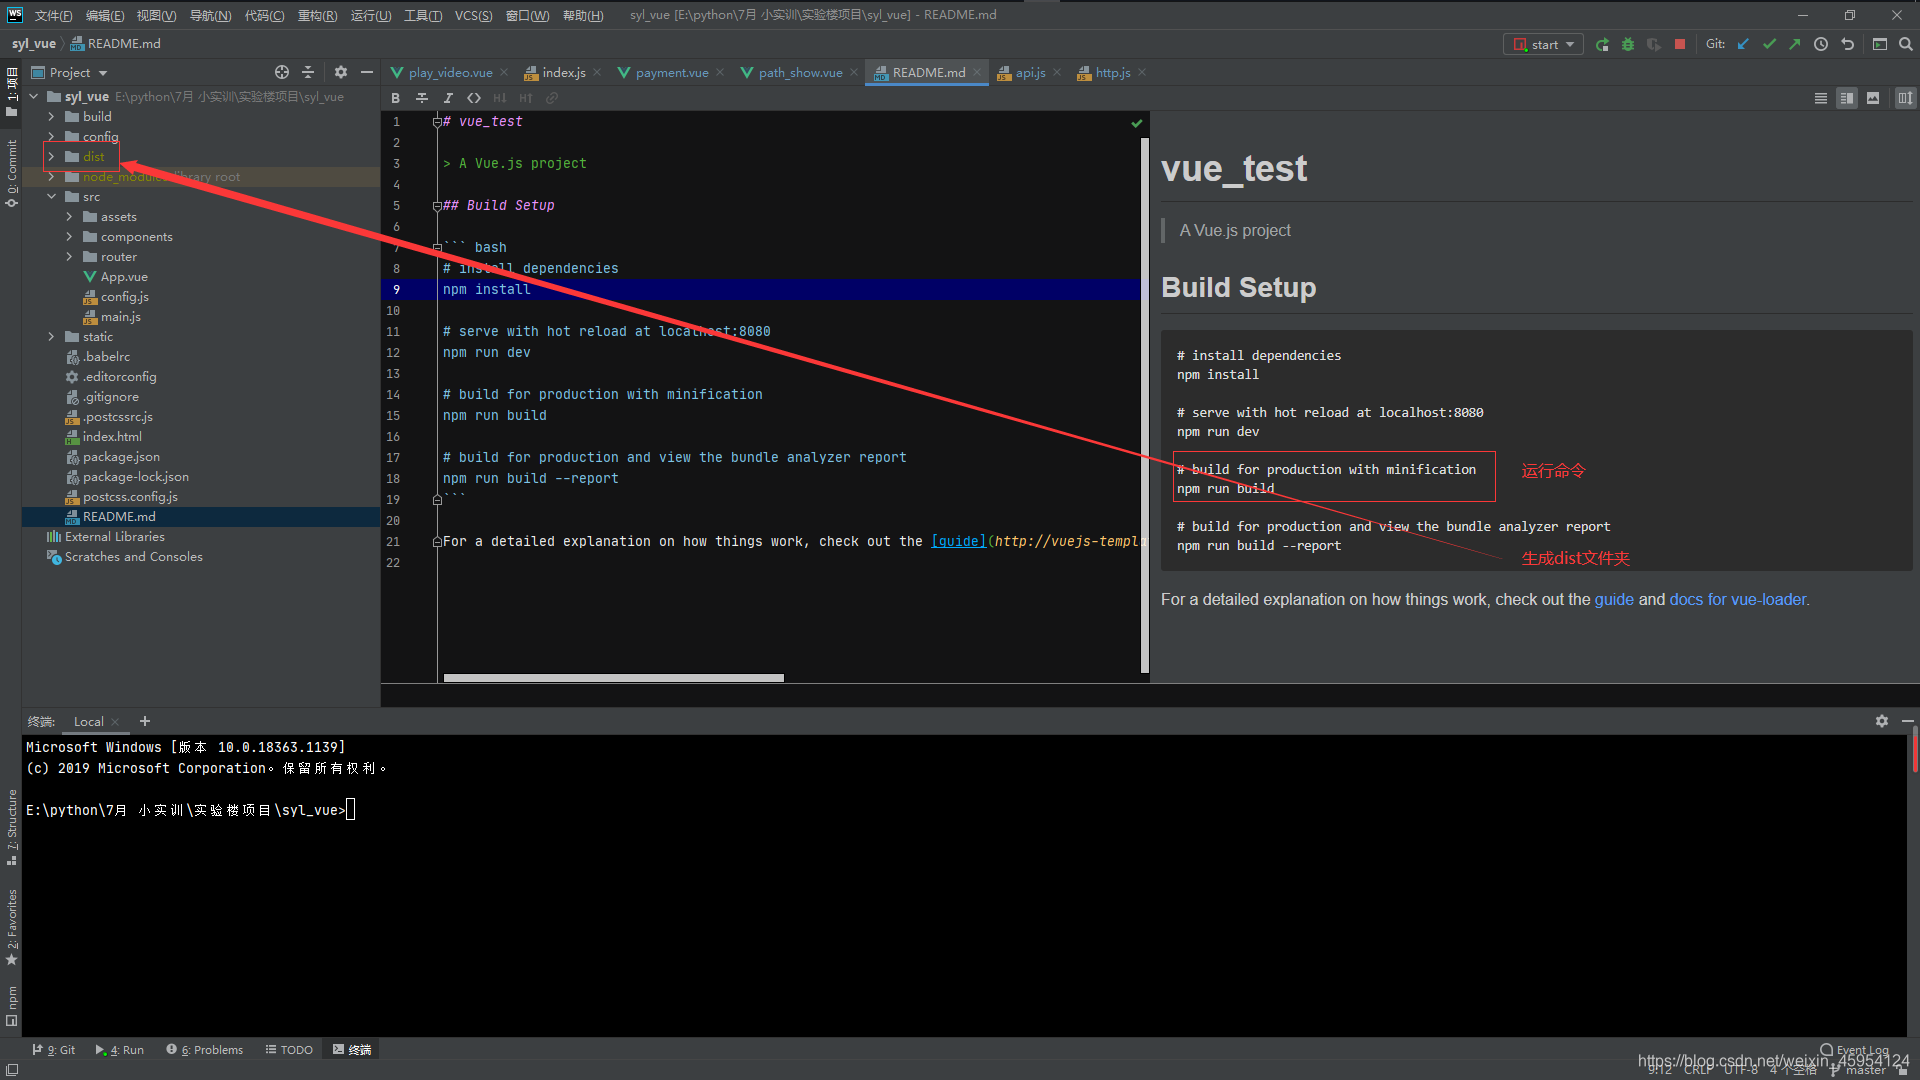
Task: Click the Git push green arrow
Action: (x=1795, y=44)
